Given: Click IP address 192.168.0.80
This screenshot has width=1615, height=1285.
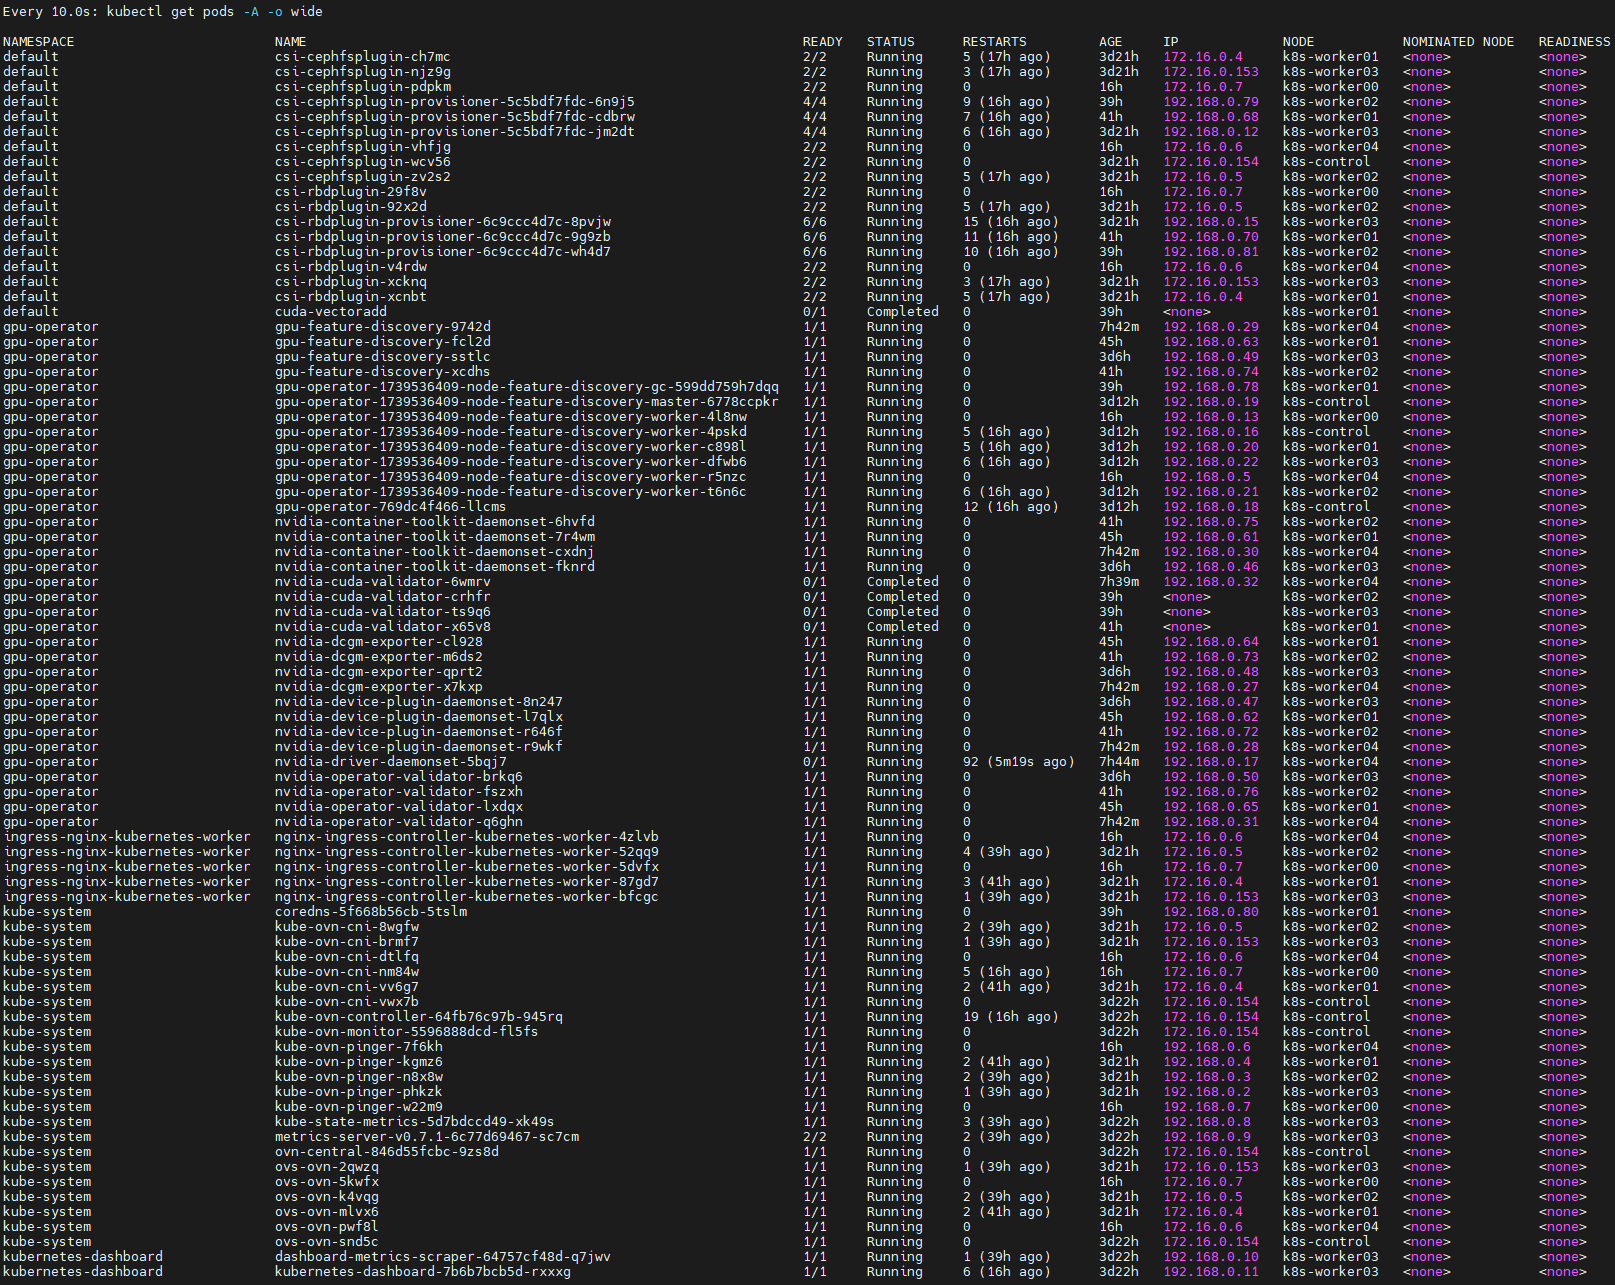Looking at the screenshot, I should (1210, 912).
